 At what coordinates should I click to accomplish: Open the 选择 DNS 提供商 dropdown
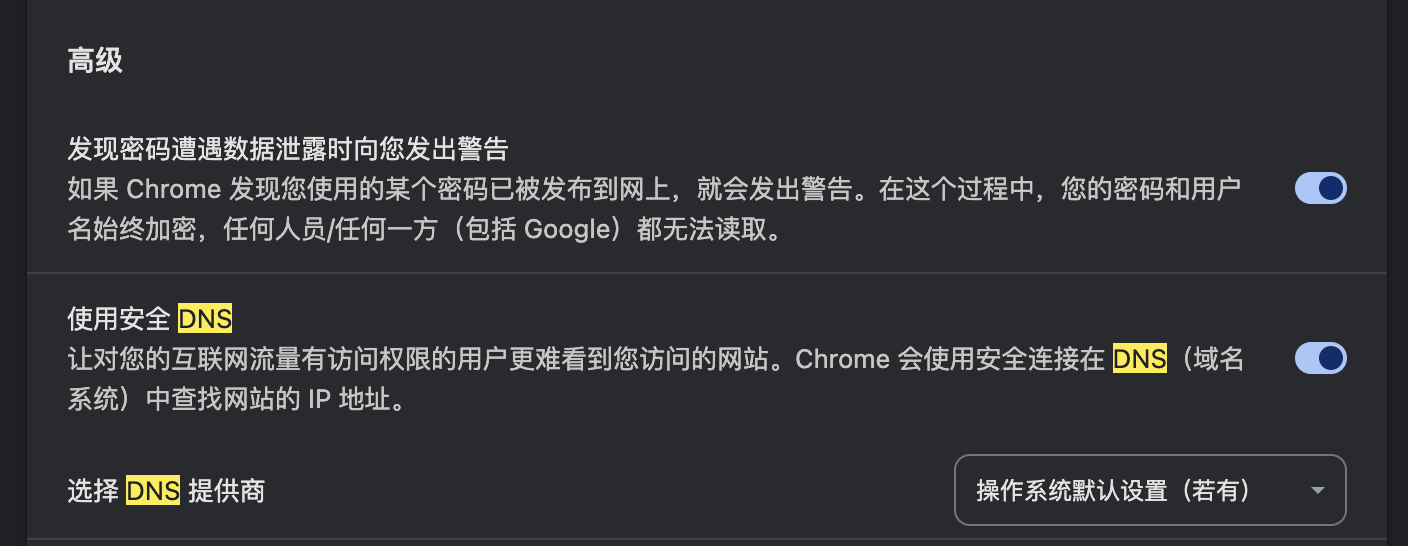[1150, 490]
